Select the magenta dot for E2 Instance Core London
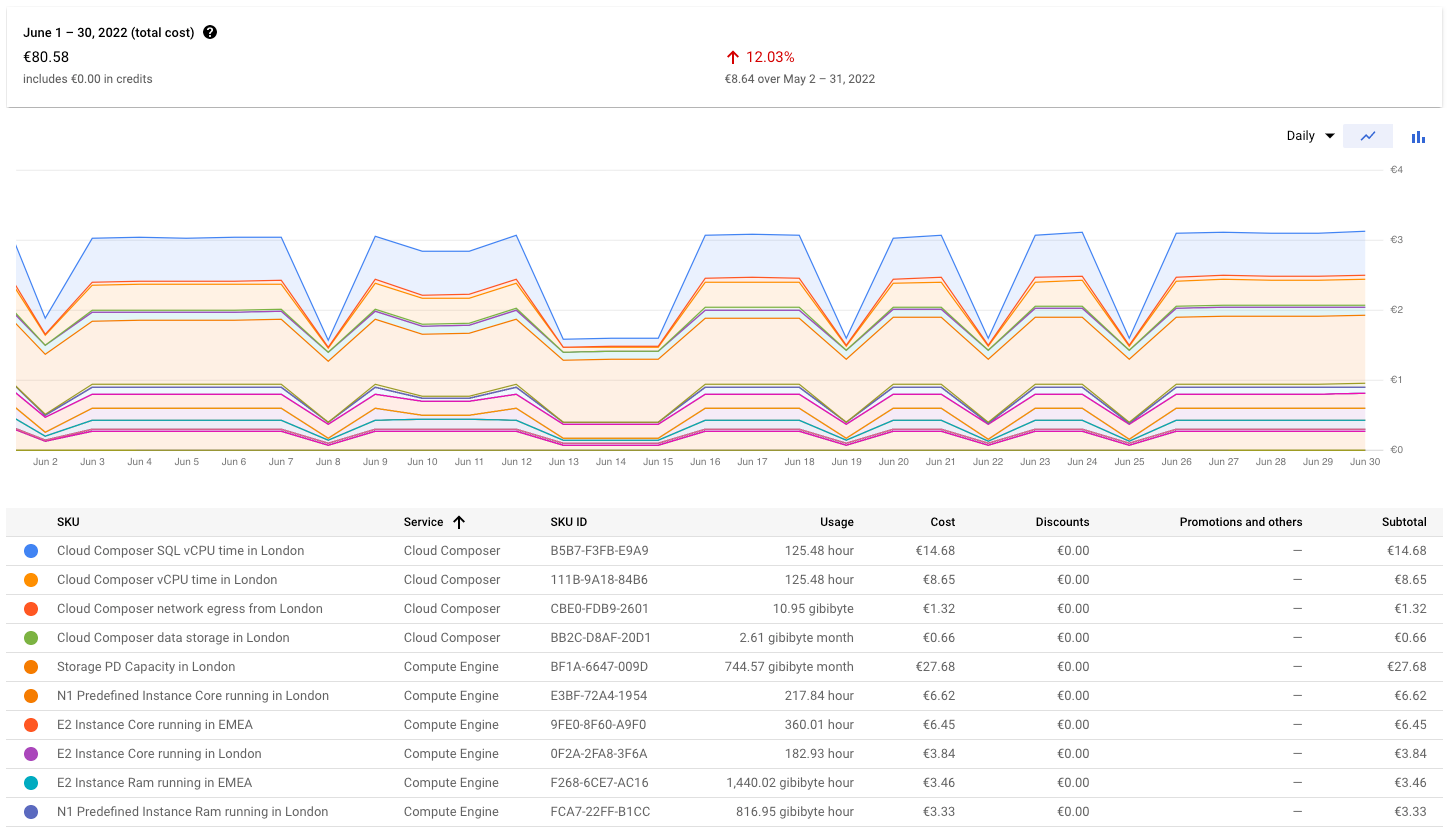Screen dimensions: 1447x830 point(29,753)
